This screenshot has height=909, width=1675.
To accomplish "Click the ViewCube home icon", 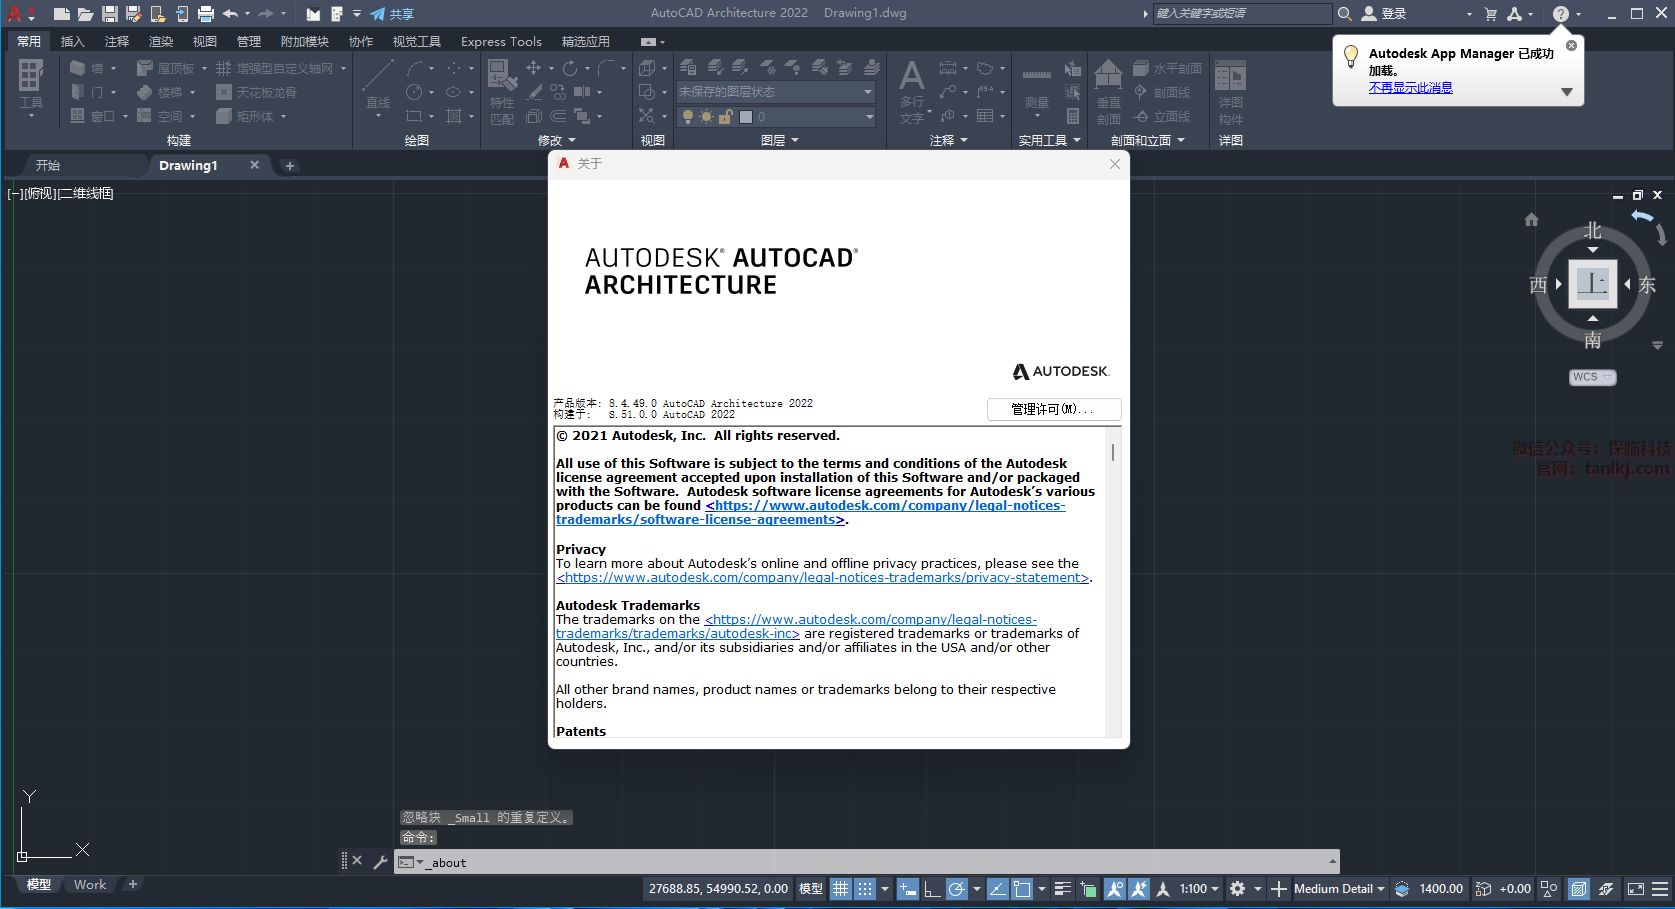I will [x=1531, y=220].
